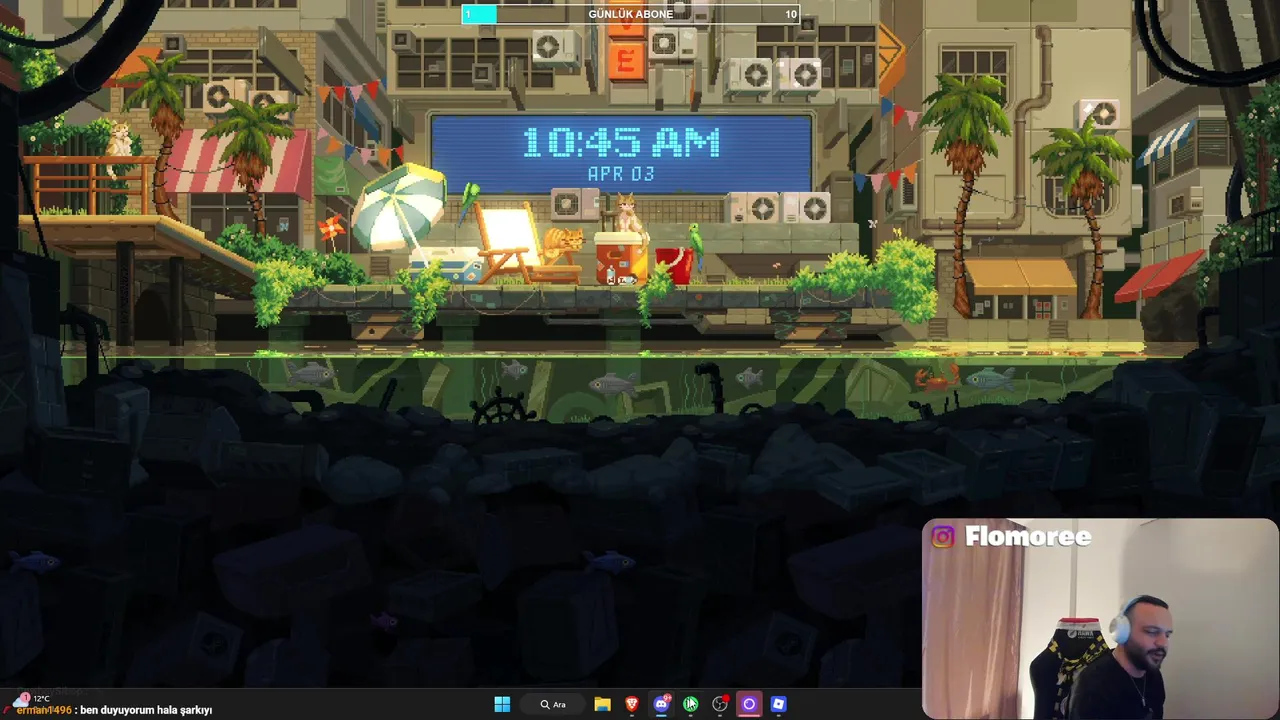
Task: Open the green cursor app on taskbar
Action: (x=691, y=704)
